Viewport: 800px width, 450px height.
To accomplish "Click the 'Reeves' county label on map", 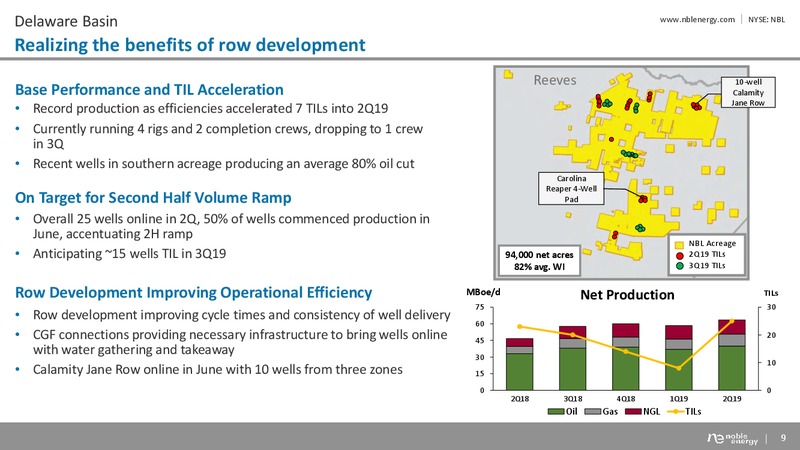I will 555,80.
